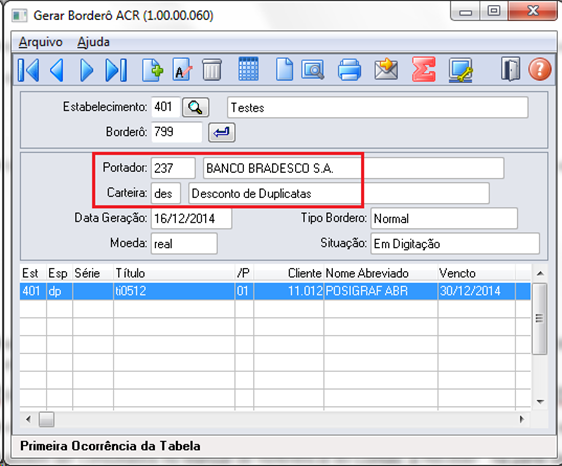562x466 pixels.
Task: Click the Portador code field 237
Action: (x=173, y=168)
